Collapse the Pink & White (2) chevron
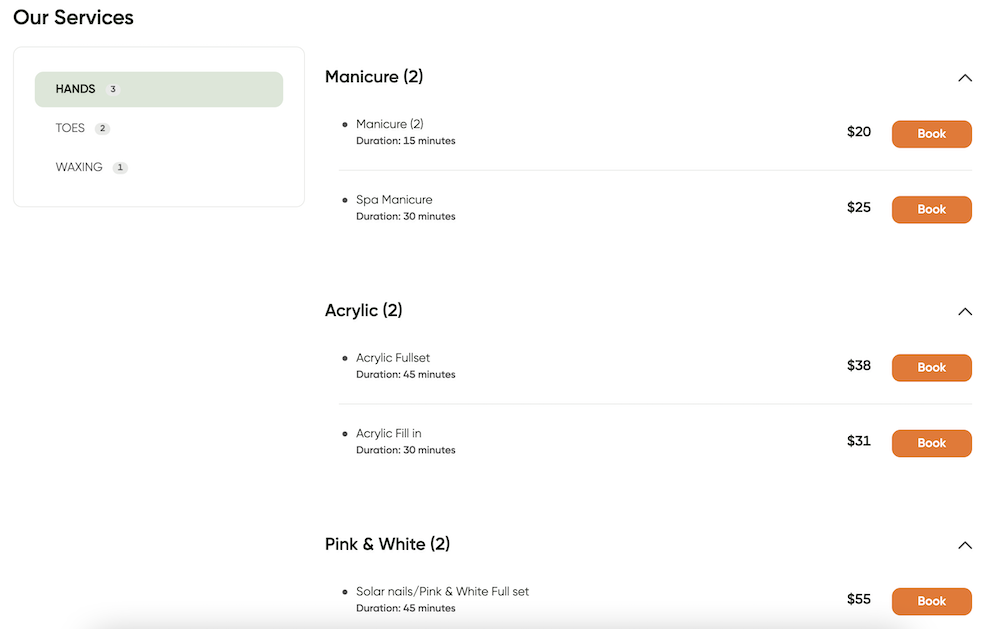1000x629 pixels. [964, 545]
